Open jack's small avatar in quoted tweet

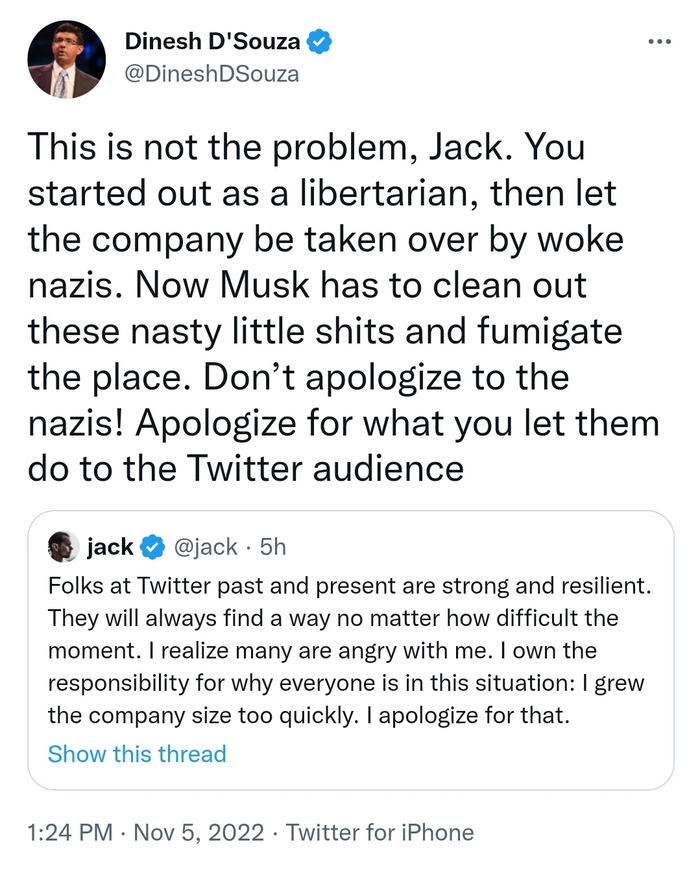[x=64, y=546]
